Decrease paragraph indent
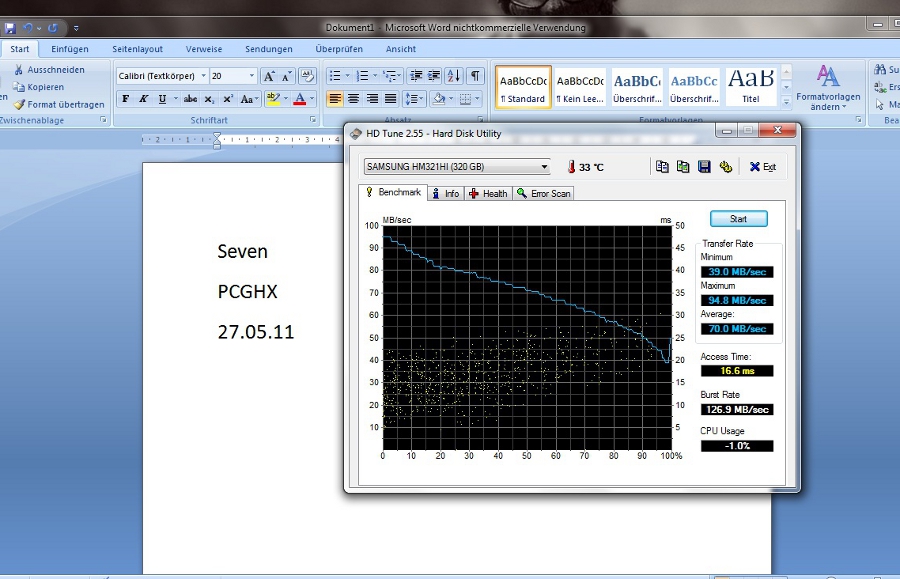Screen dimensions: 900x579 pyautogui.click(x=416, y=76)
